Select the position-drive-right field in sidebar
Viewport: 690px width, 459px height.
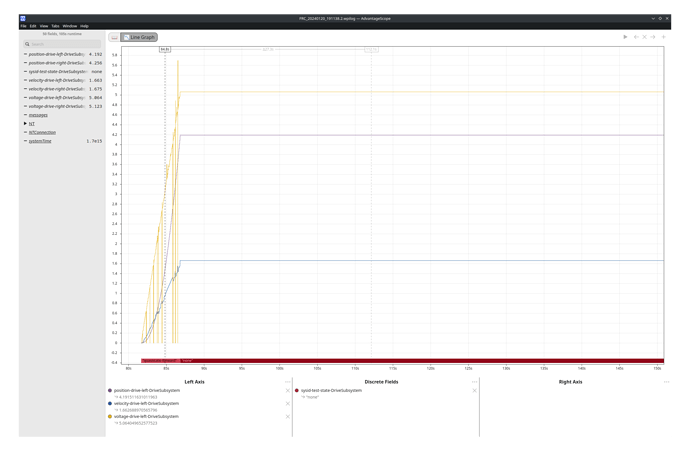(x=56, y=63)
